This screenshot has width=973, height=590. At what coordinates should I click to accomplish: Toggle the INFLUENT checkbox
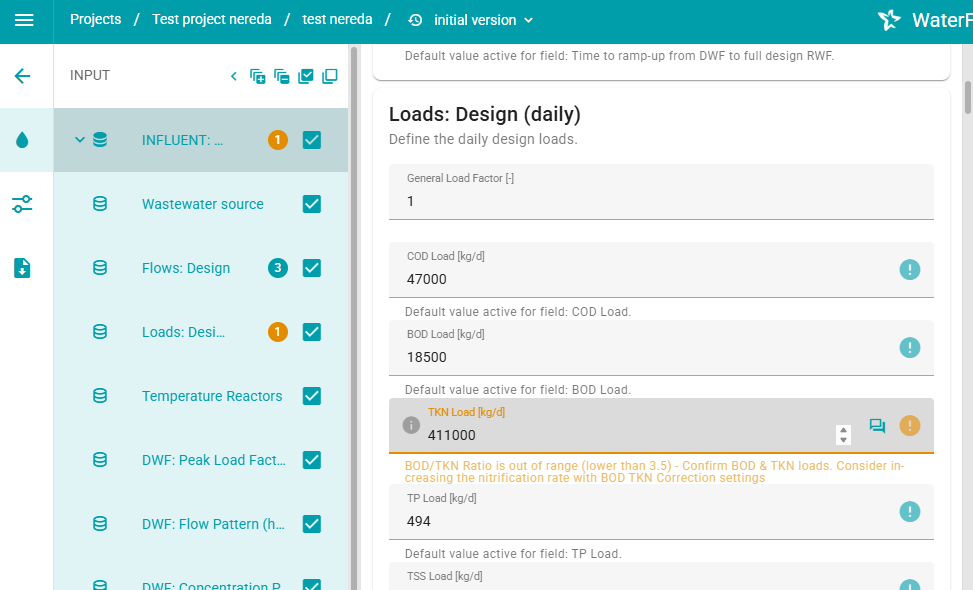tap(312, 140)
